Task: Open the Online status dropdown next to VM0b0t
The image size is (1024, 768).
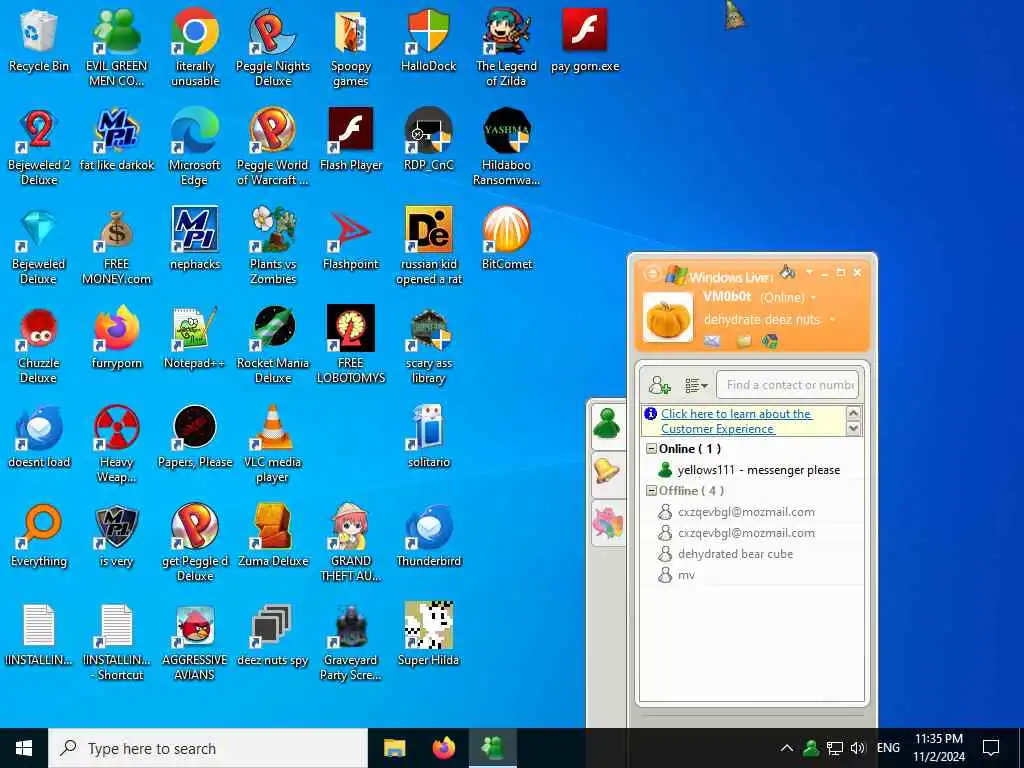Action: [x=813, y=298]
